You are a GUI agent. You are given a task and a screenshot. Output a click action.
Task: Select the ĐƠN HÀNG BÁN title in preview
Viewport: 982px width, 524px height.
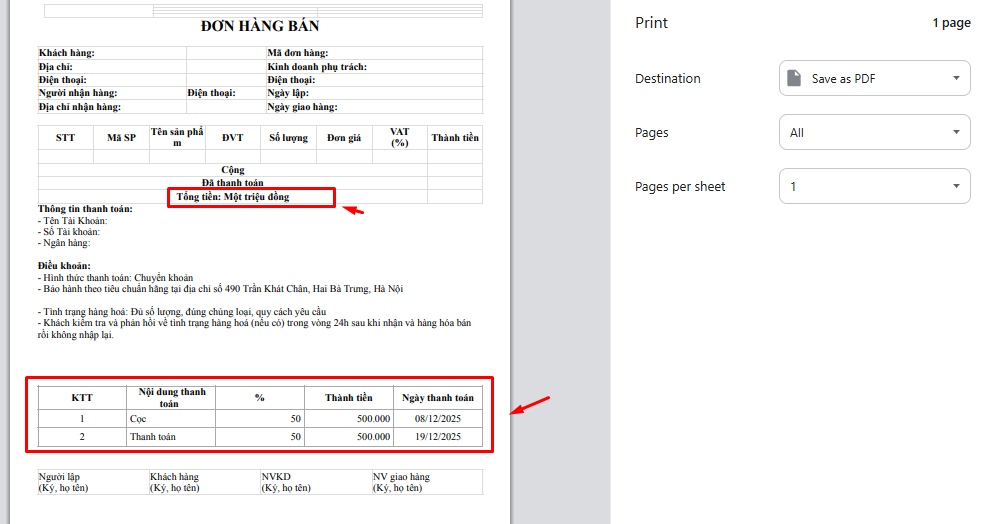click(x=260, y=26)
